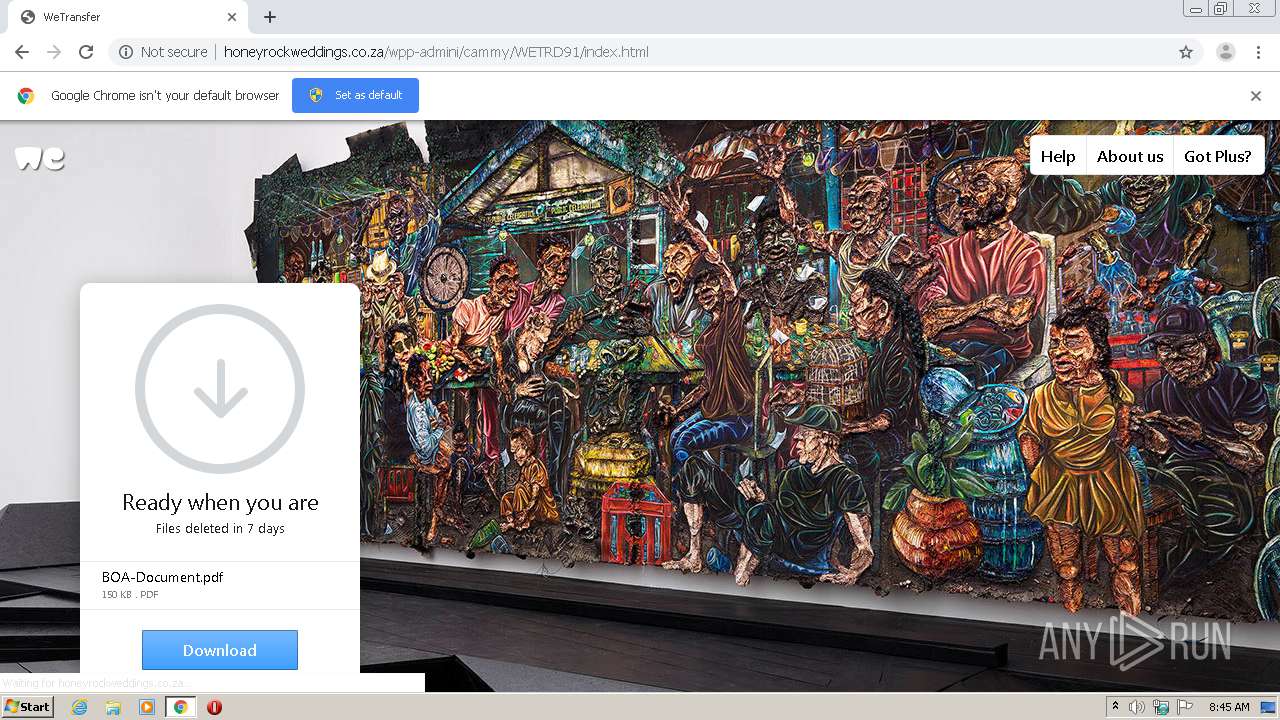Open the Action Center flag icon
The height and width of the screenshot is (720, 1280).
coord(1185,707)
